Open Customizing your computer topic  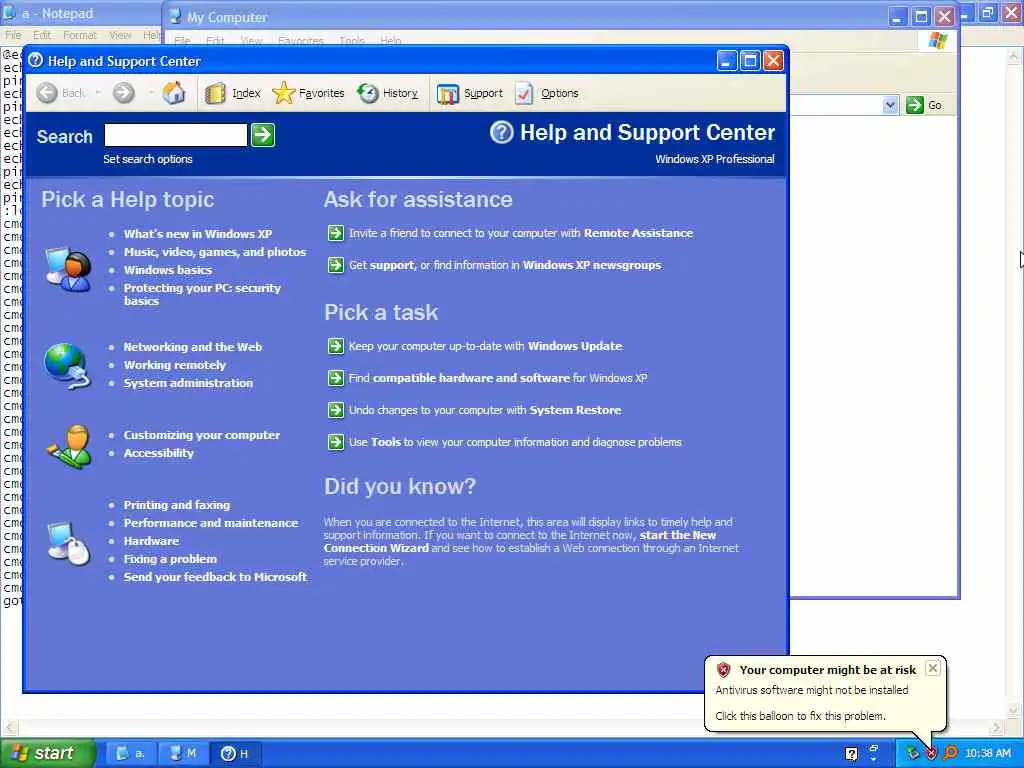202,435
